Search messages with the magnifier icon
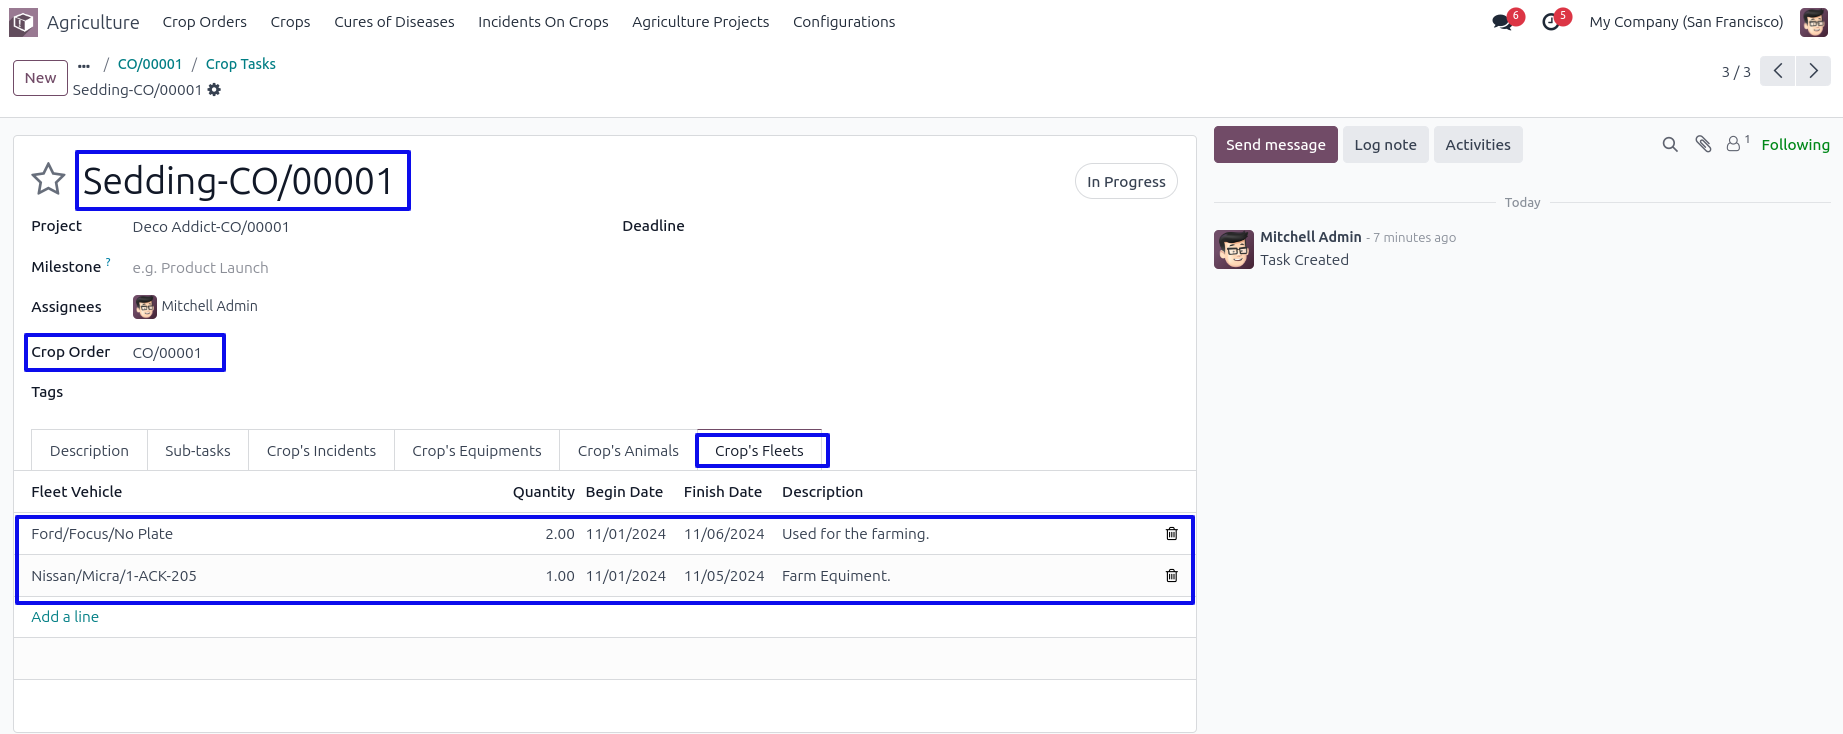 click(x=1669, y=145)
